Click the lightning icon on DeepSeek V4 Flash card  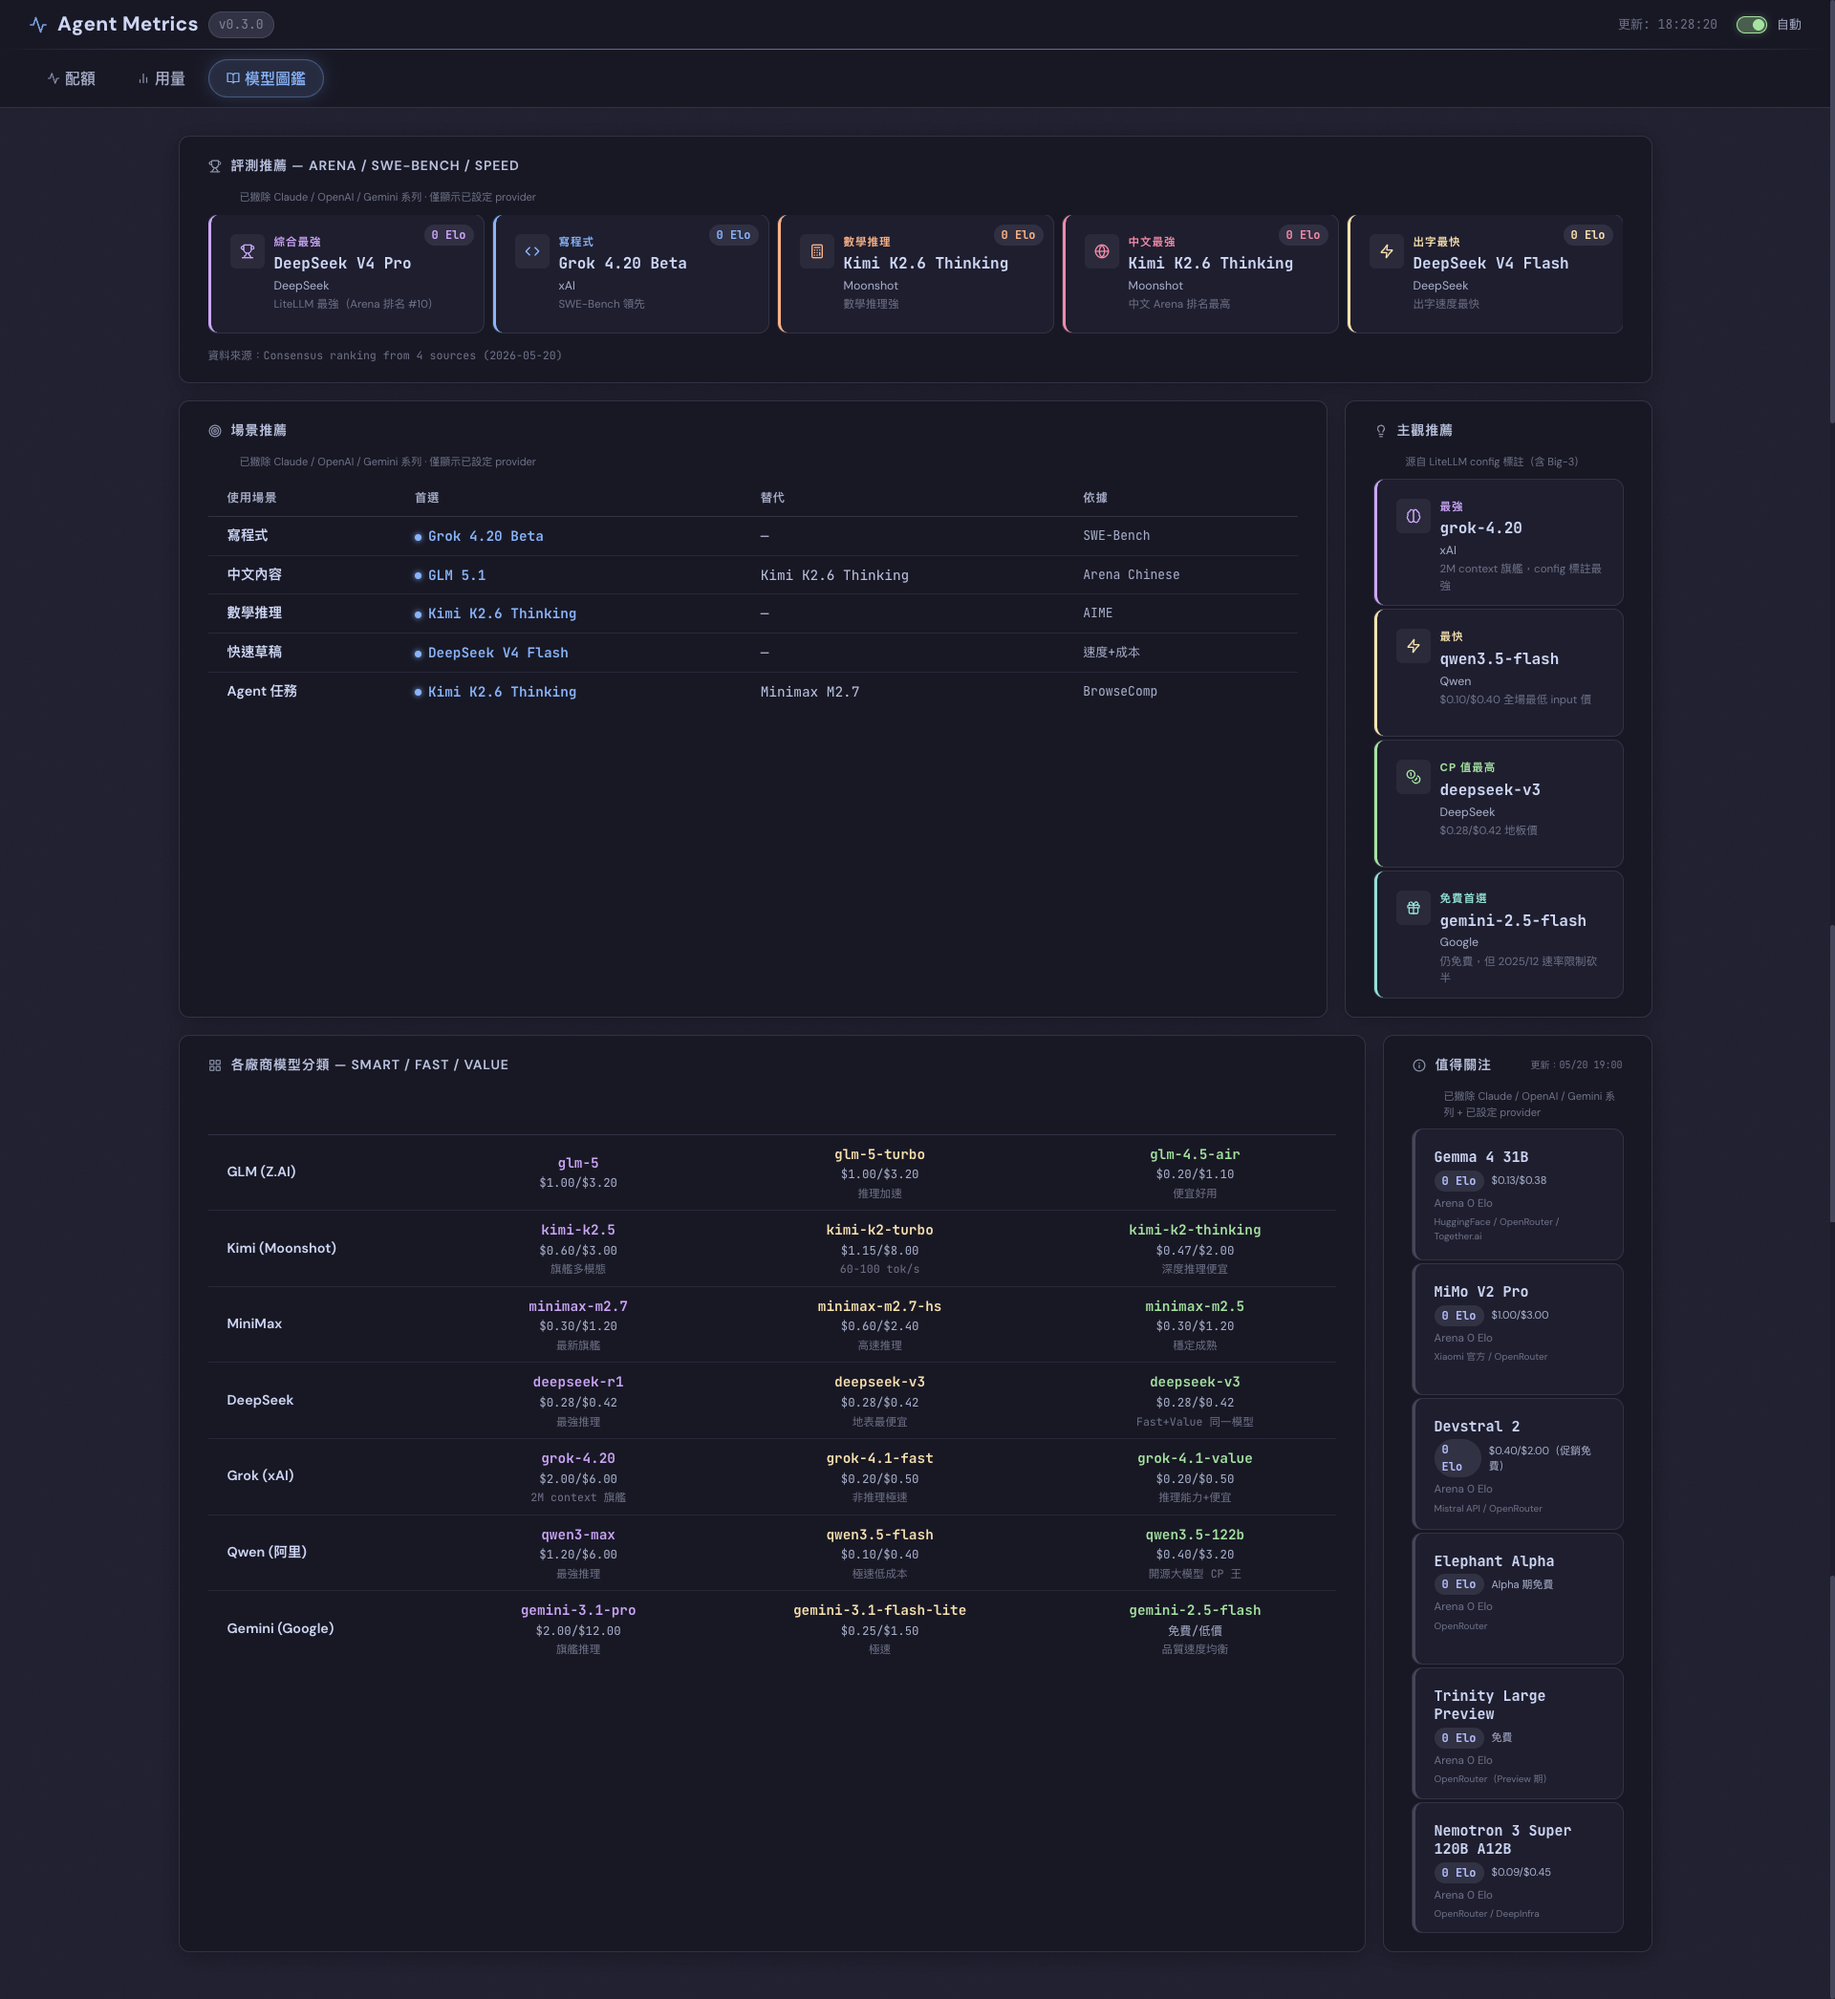1387,251
